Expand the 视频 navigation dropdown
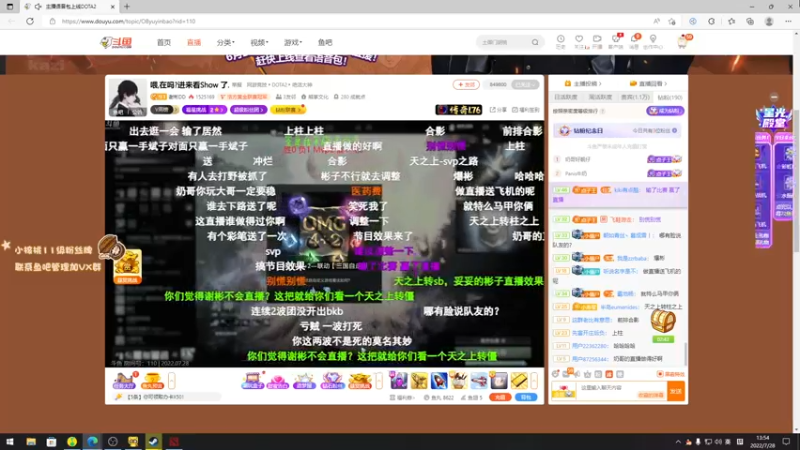Screen dimensions: 800x450 (259, 42)
